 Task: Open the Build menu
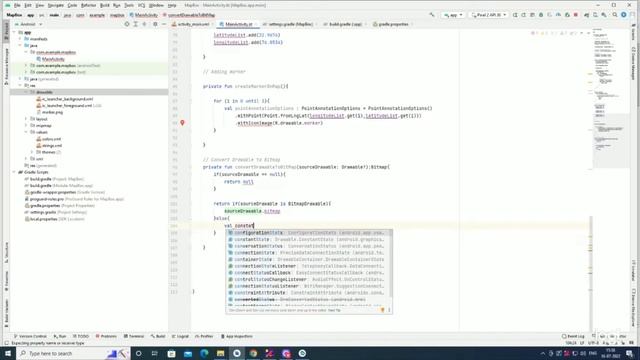tap(105, 5)
